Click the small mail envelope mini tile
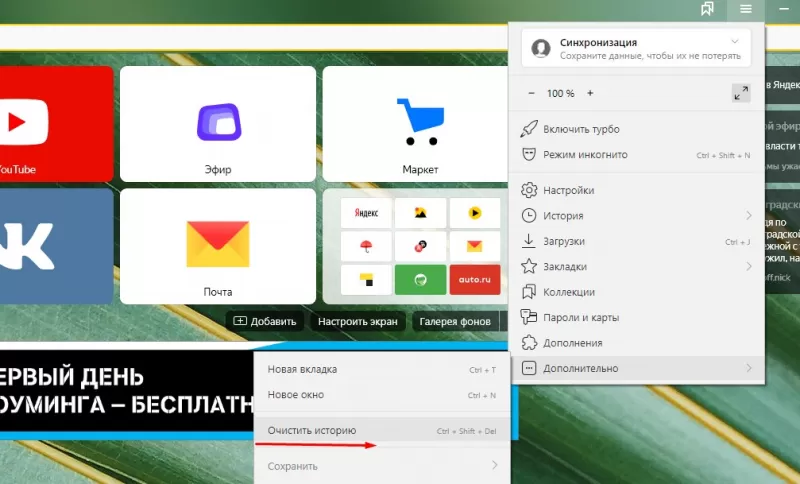Image resolution: width=800 pixels, height=484 pixels. tap(474, 246)
